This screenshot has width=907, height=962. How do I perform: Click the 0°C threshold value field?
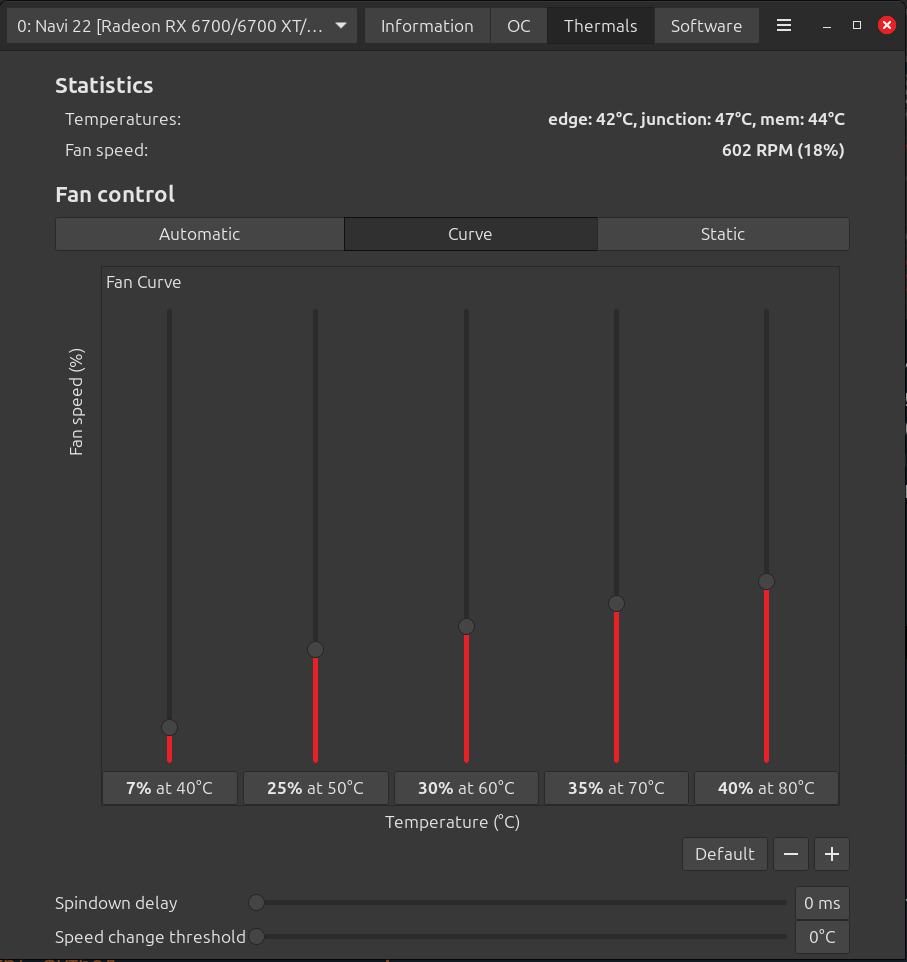click(x=822, y=937)
